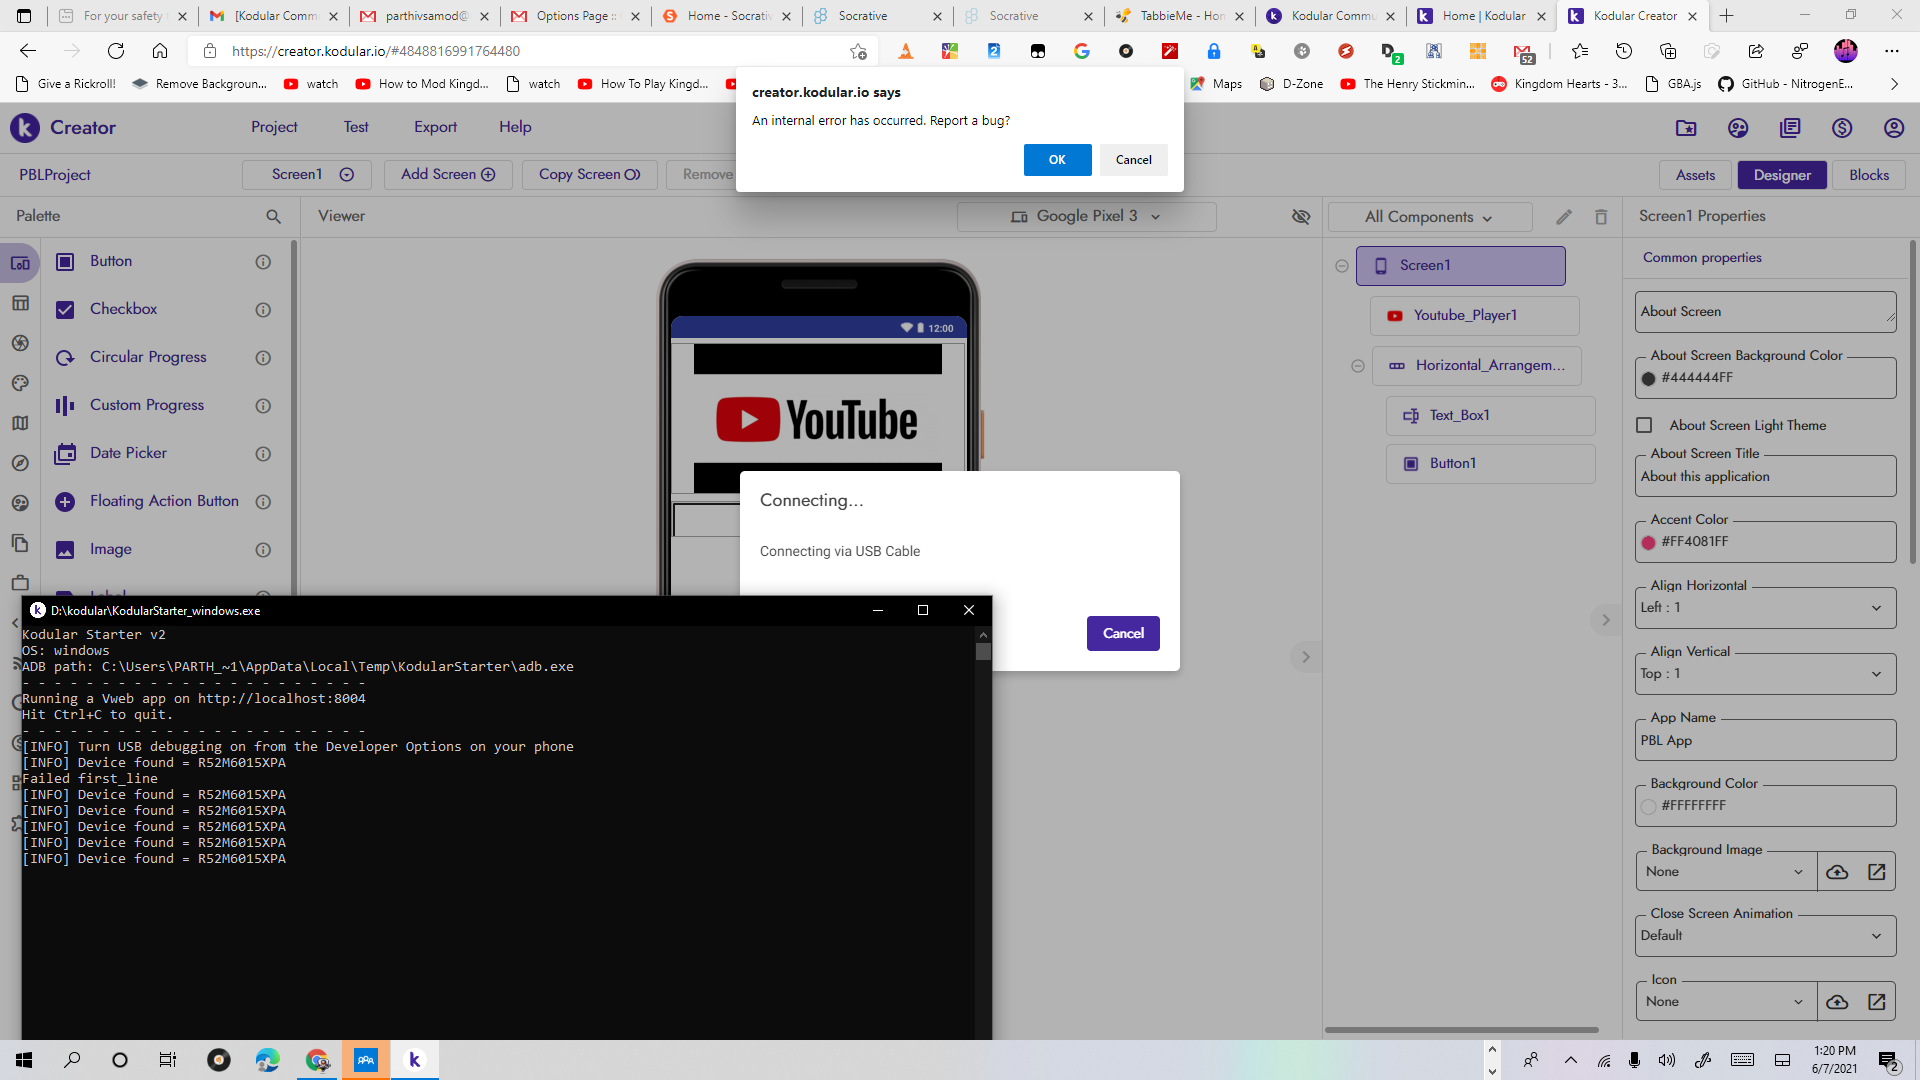
Task: Click Chrome icon in taskbar
Action: click(x=318, y=1060)
